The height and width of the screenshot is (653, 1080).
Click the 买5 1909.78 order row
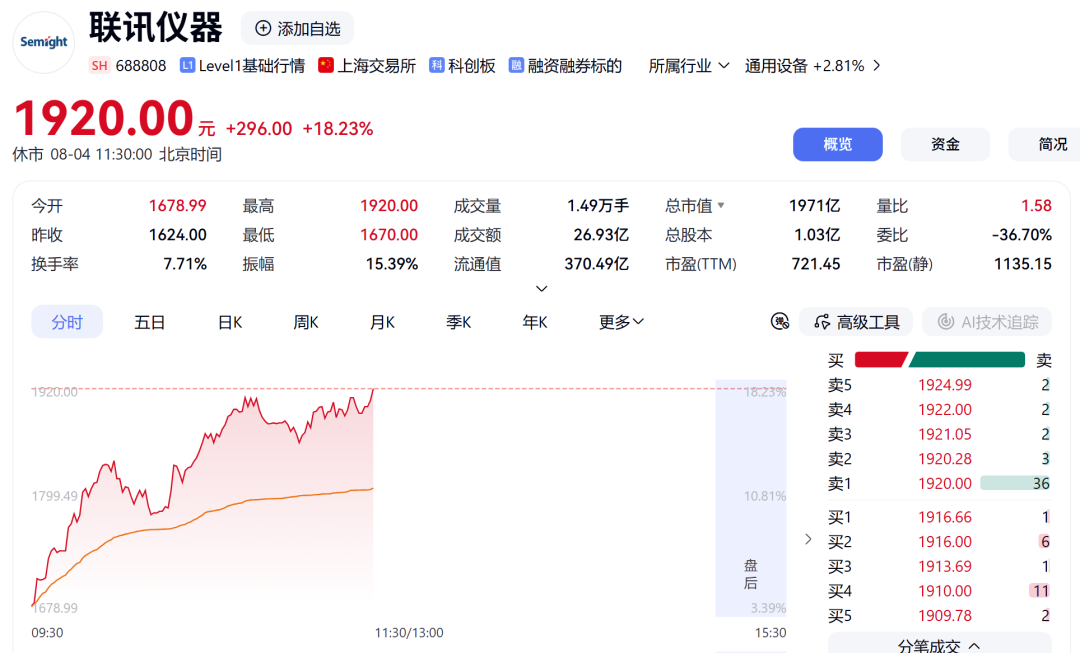pyautogui.click(x=939, y=616)
